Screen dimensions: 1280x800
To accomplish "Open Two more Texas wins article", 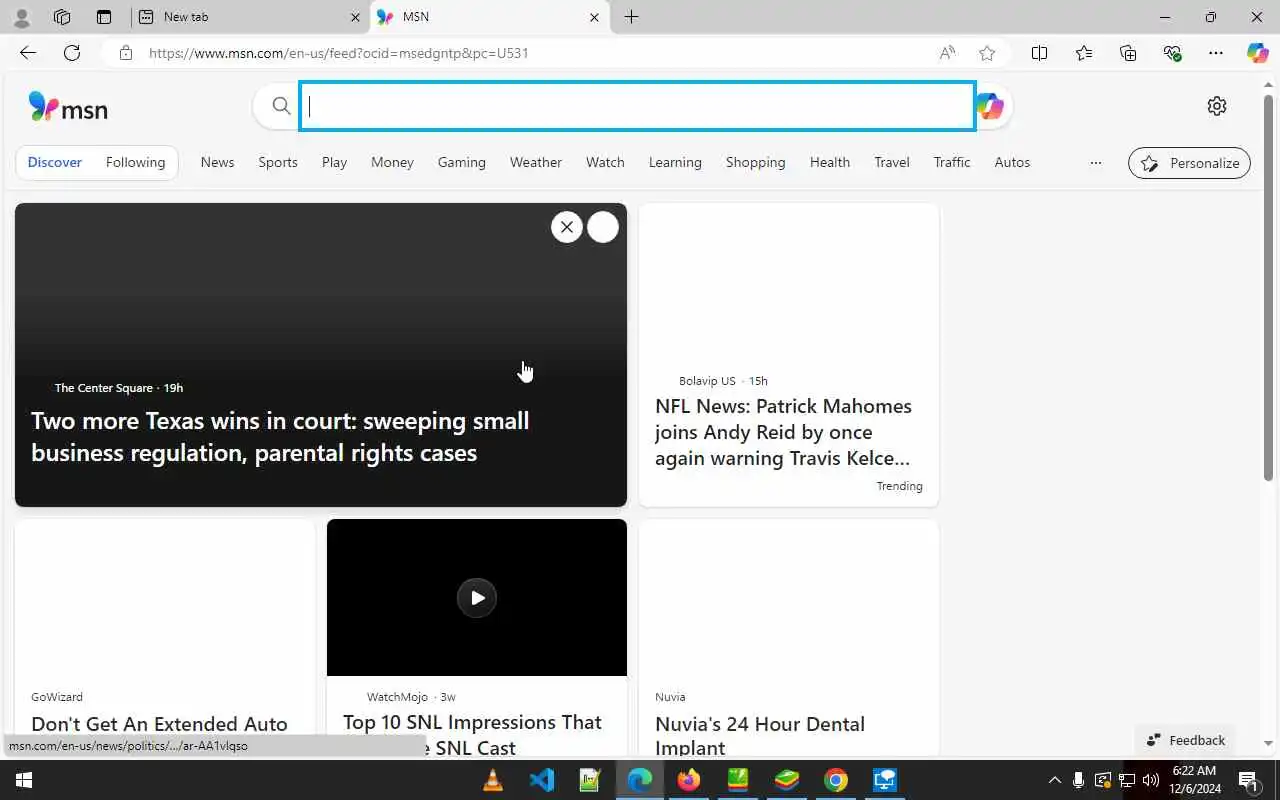I will [x=280, y=436].
